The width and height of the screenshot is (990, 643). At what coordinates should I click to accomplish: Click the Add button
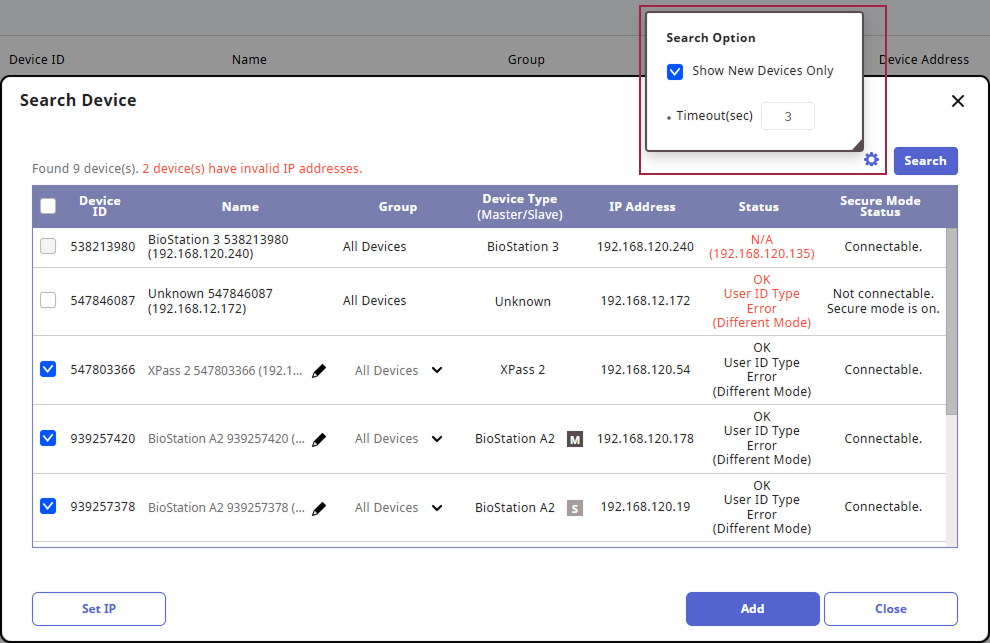[x=752, y=609]
